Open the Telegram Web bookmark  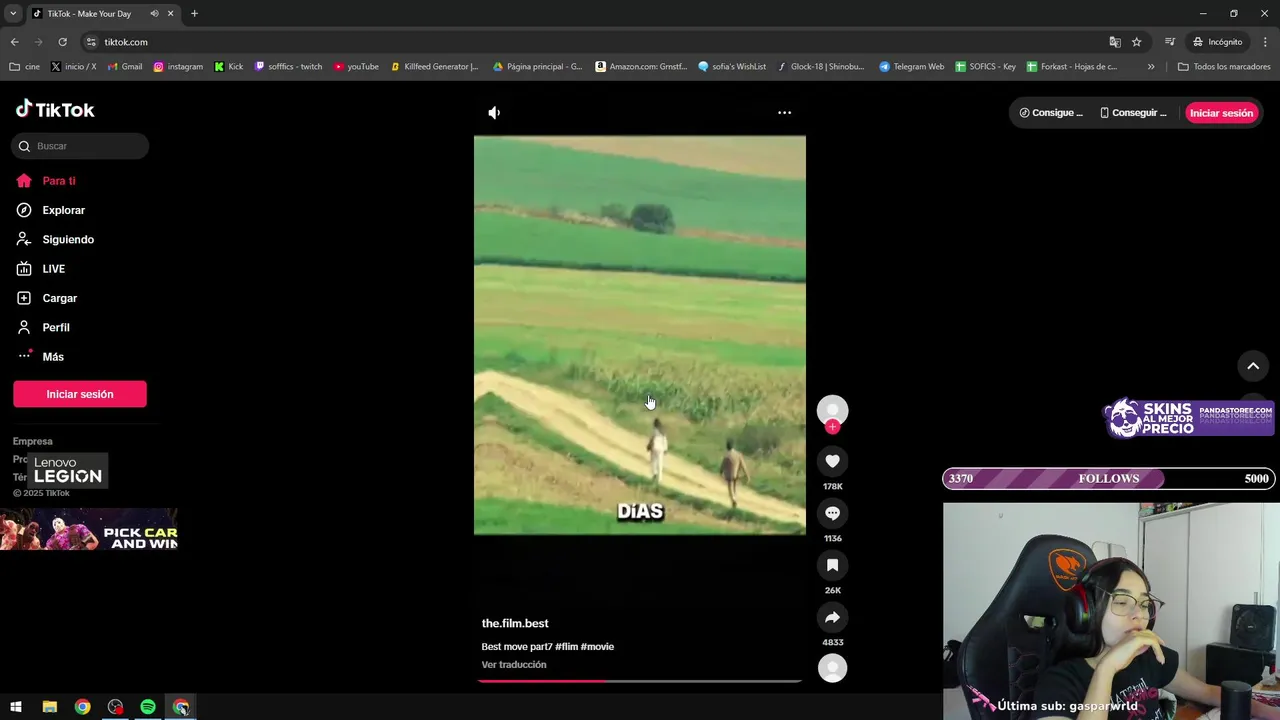pyautogui.click(x=911, y=67)
